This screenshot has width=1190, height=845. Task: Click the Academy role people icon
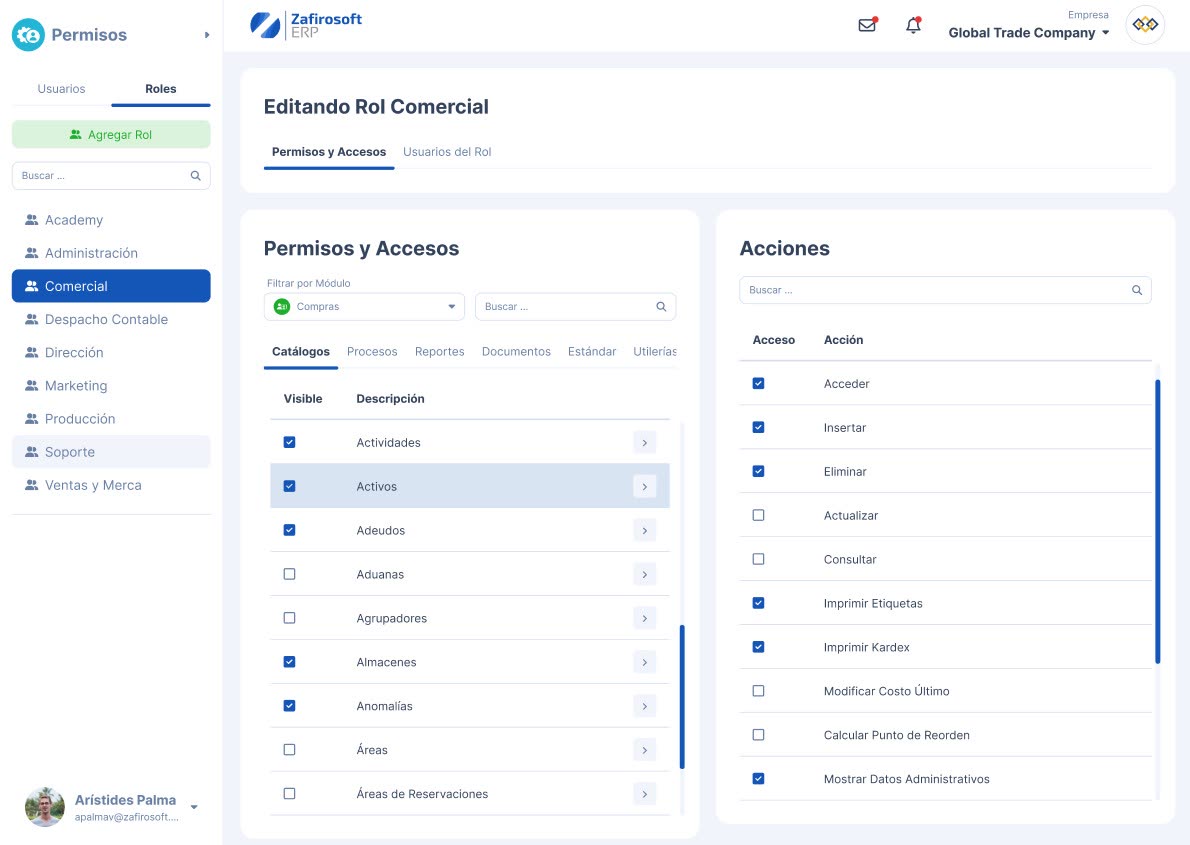tap(31, 220)
